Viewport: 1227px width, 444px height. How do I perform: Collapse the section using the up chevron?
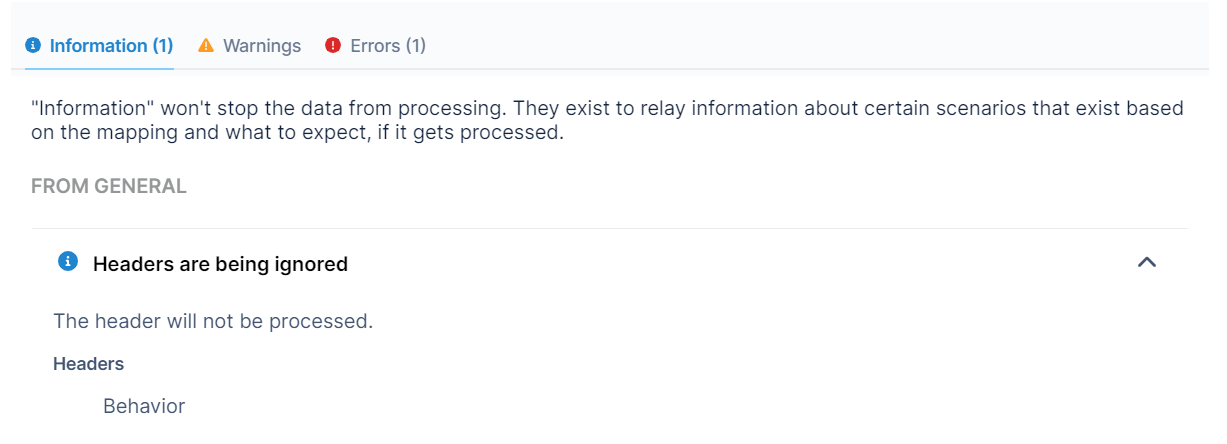click(1147, 263)
